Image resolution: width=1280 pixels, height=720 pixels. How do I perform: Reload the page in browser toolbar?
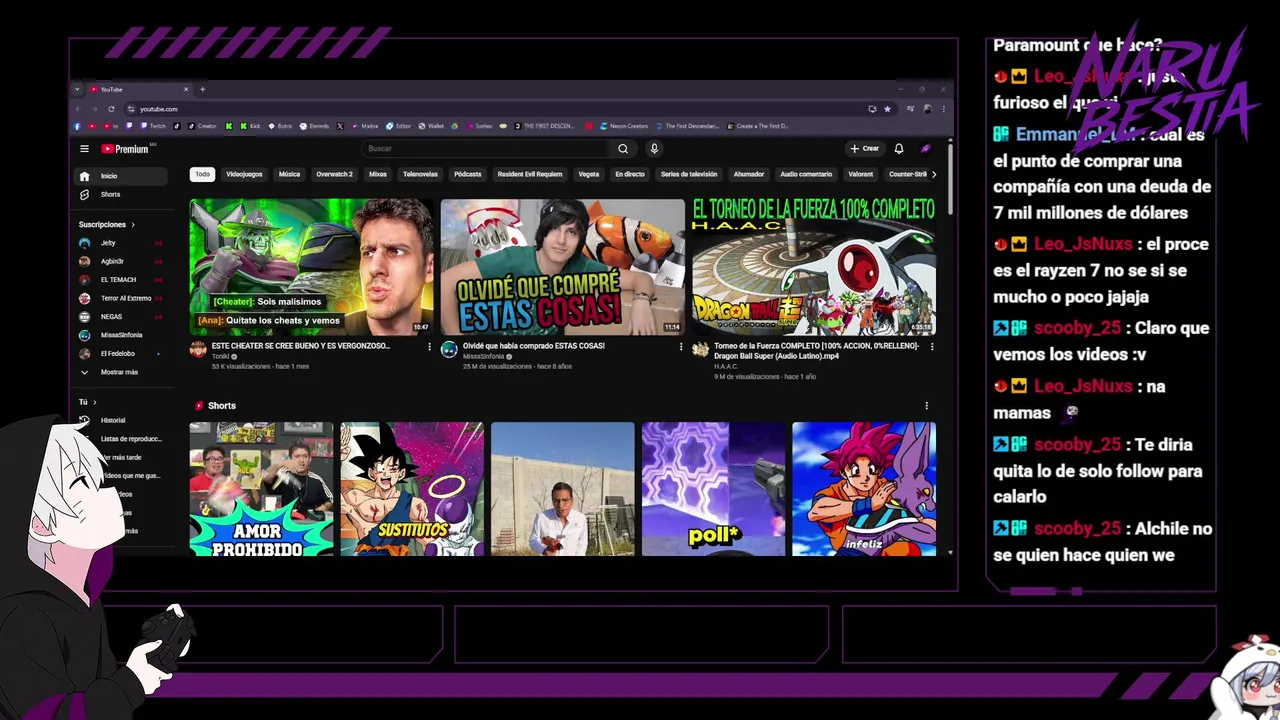111,109
